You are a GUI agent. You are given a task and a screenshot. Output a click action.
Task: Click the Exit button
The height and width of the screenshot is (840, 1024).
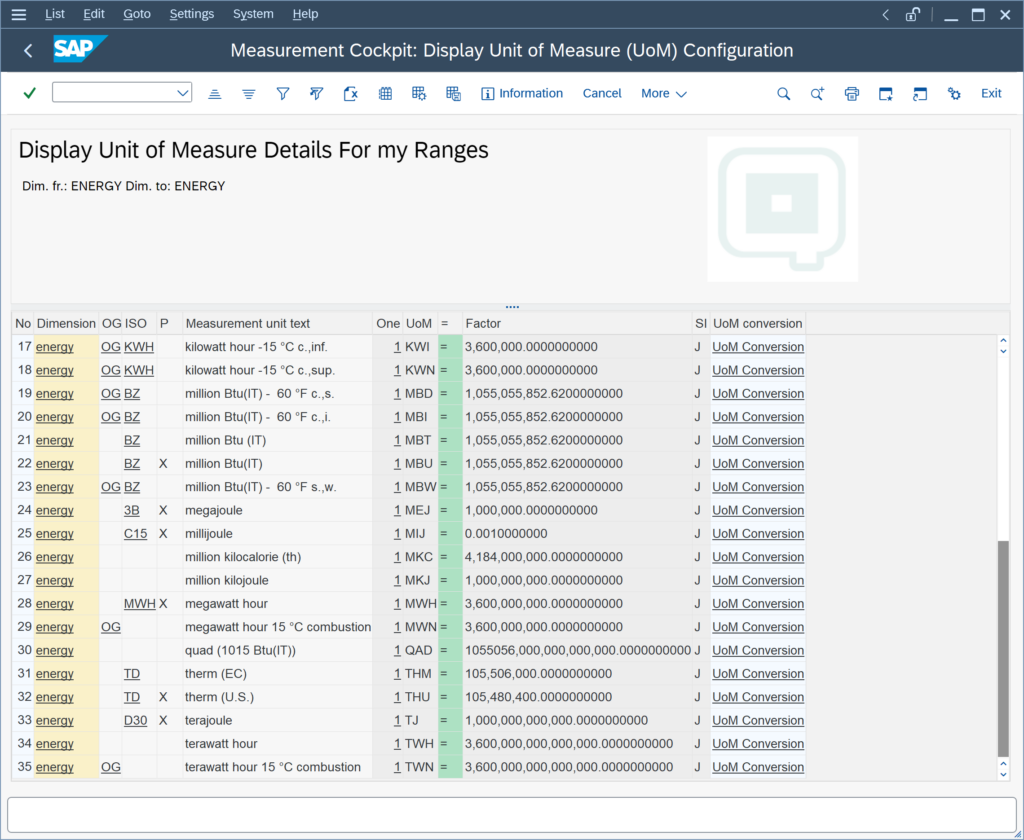[991, 93]
